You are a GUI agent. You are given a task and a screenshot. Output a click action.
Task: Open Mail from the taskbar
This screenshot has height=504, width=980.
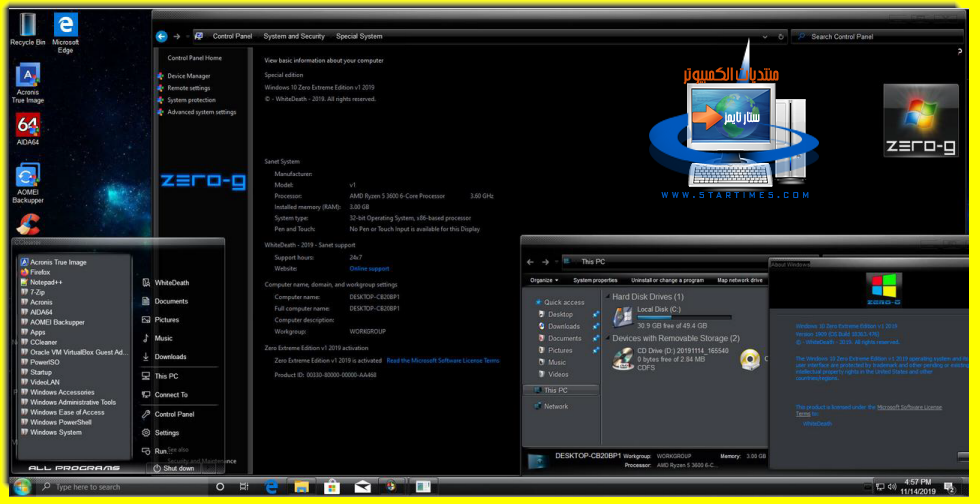coord(362,486)
